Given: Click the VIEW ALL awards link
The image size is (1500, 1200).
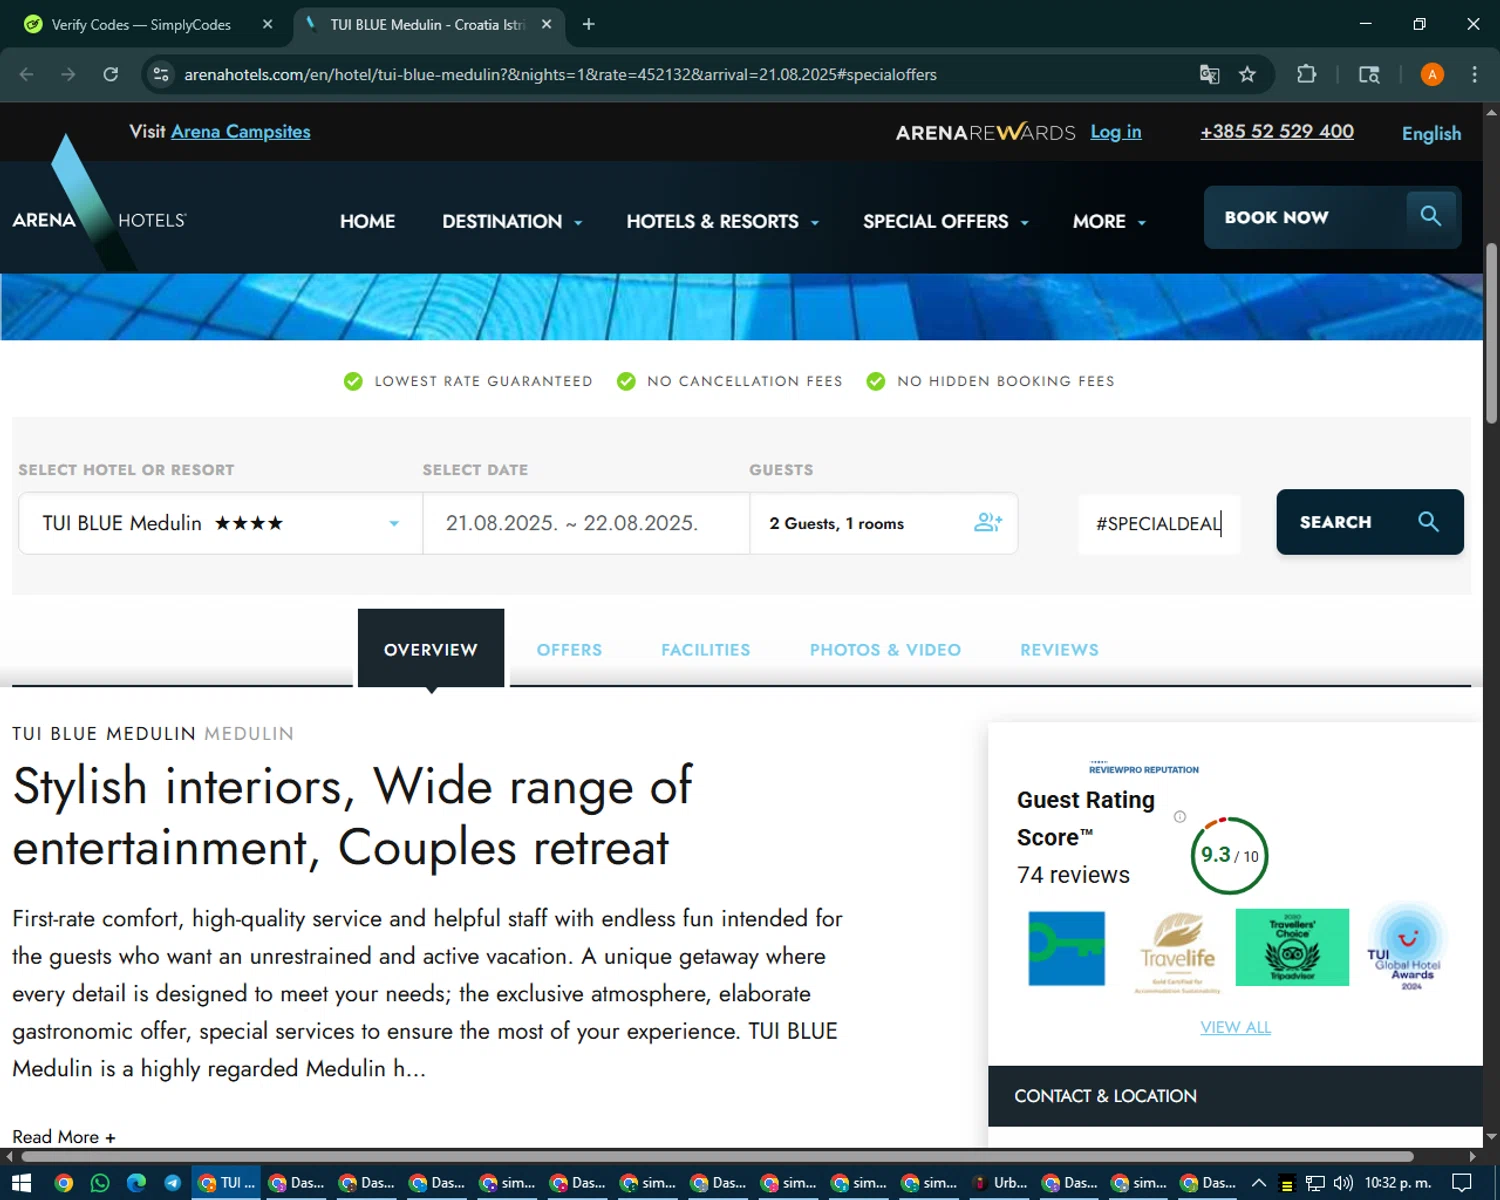Looking at the screenshot, I should (x=1235, y=1027).
